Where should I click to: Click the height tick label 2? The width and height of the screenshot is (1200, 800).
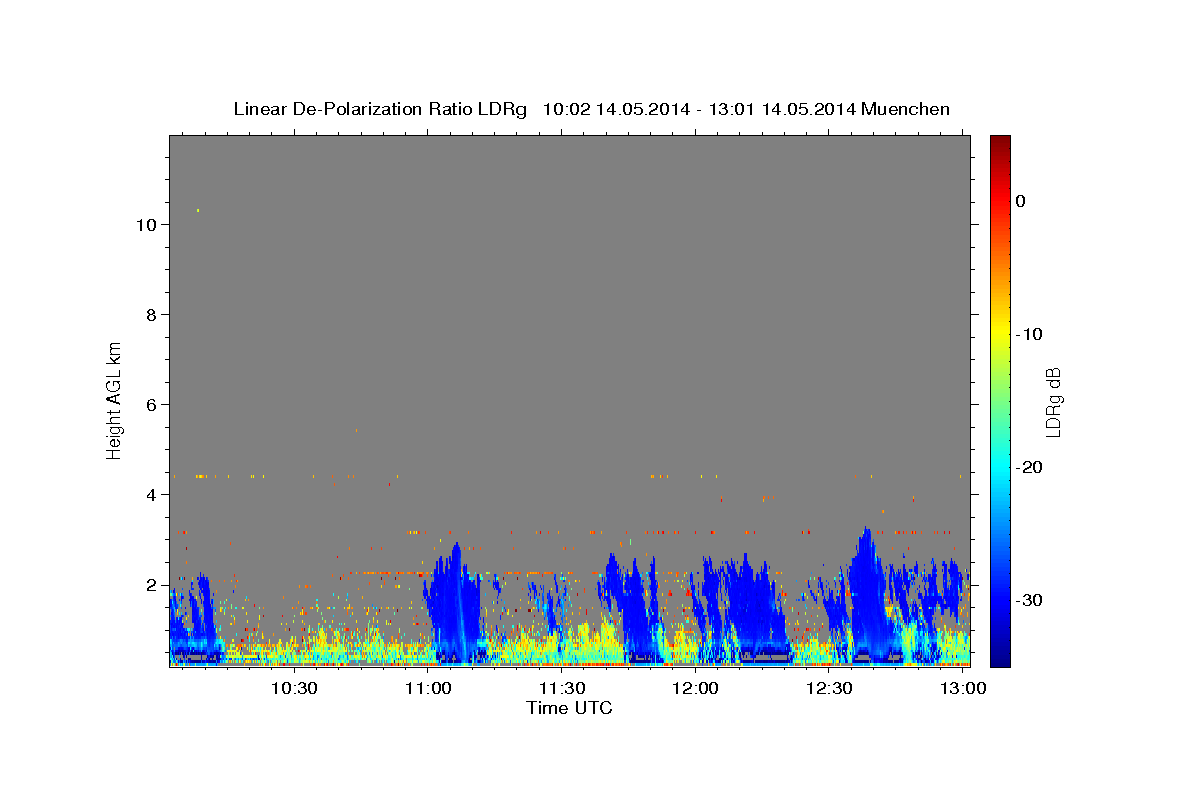(x=151, y=585)
